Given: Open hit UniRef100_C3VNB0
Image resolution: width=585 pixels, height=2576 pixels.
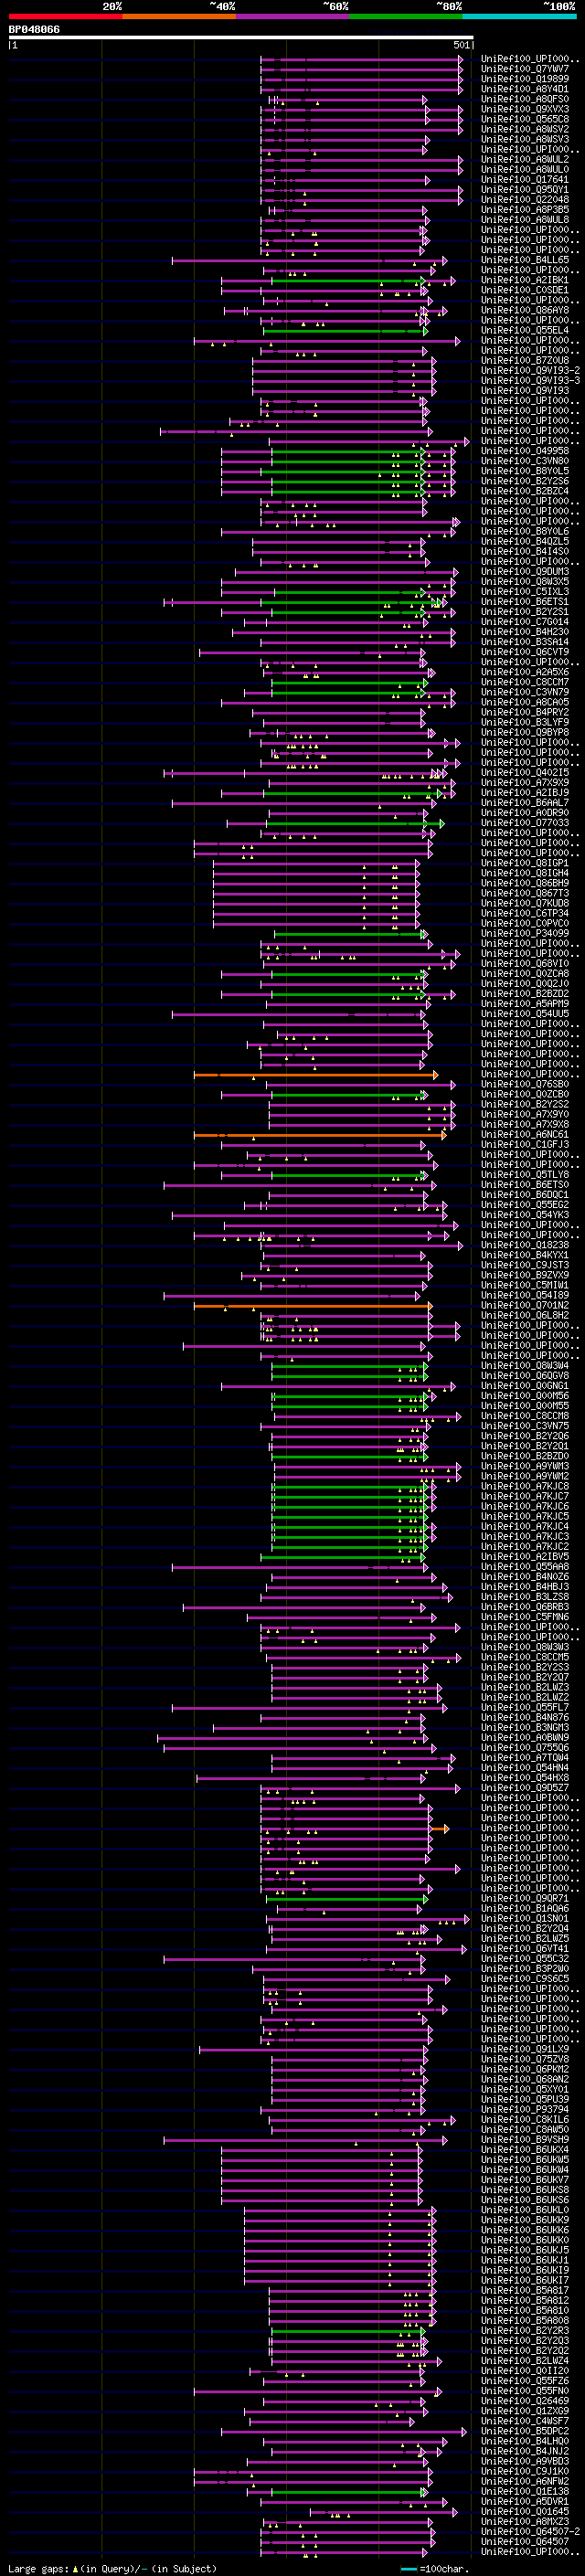Looking at the screenshot, I should (x=525, y=462).
